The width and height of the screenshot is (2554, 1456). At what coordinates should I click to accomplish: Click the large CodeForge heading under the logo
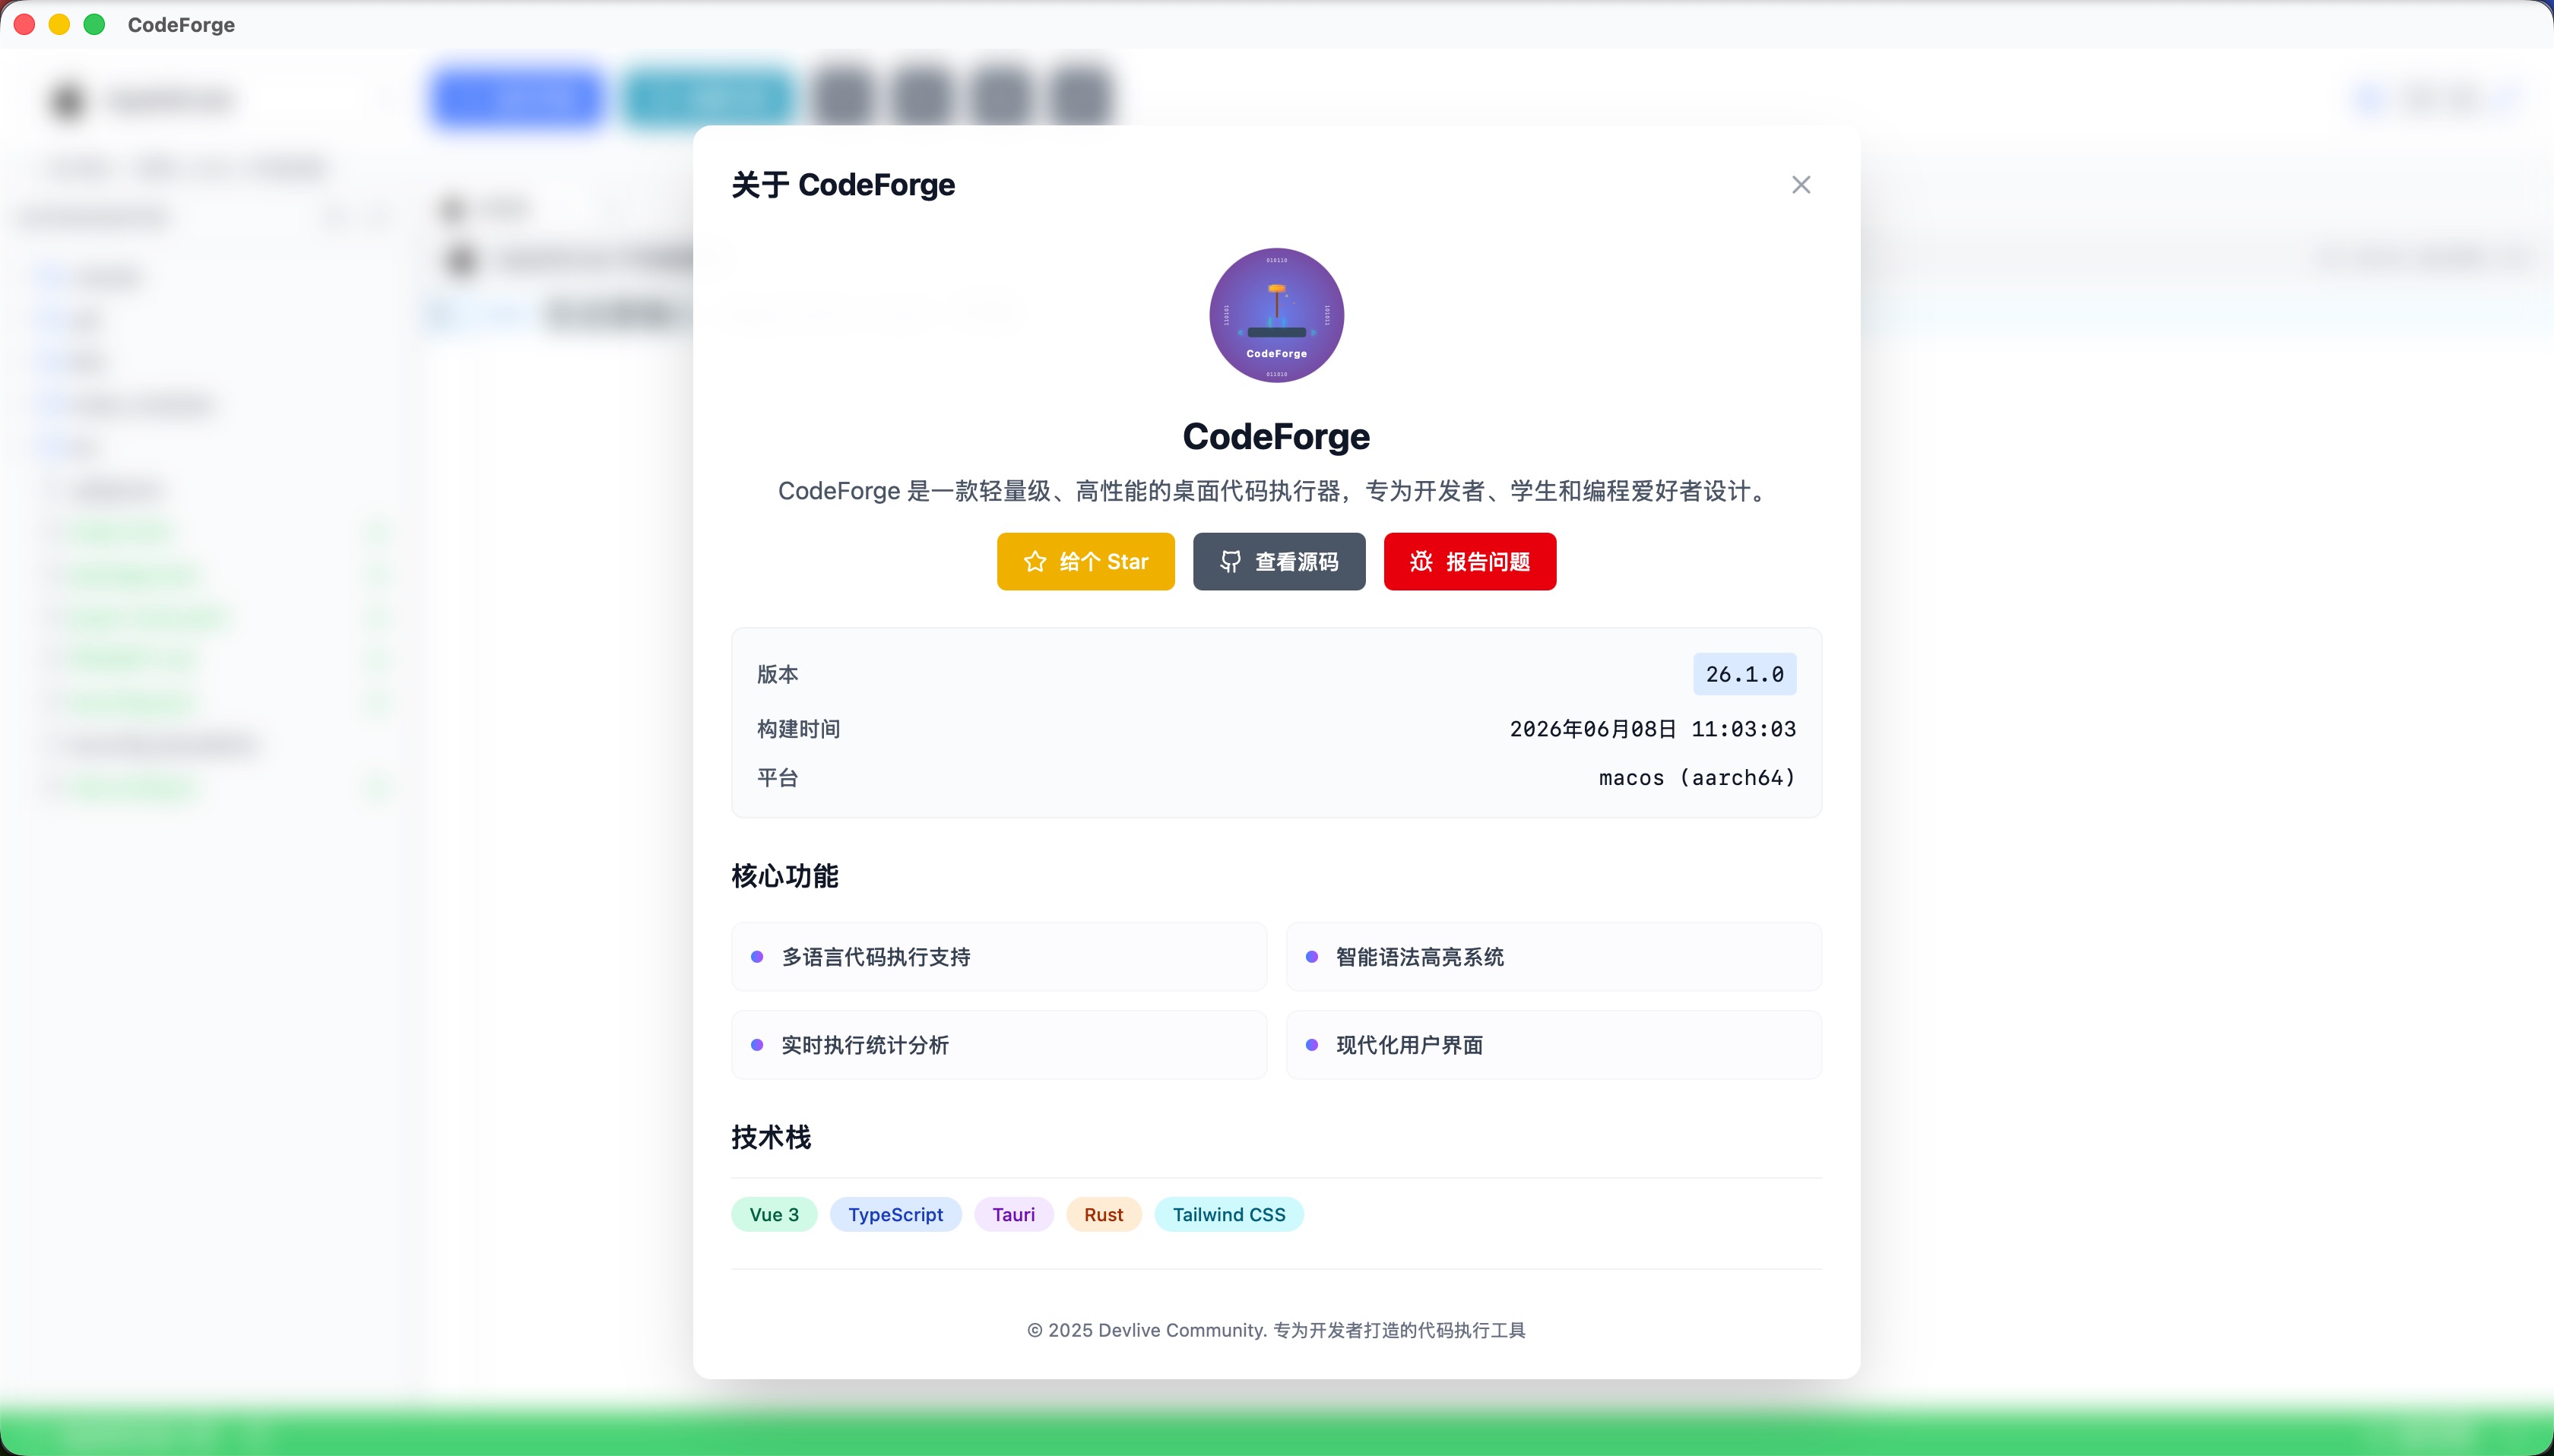pyautogui.click(x=1276, y=437)
